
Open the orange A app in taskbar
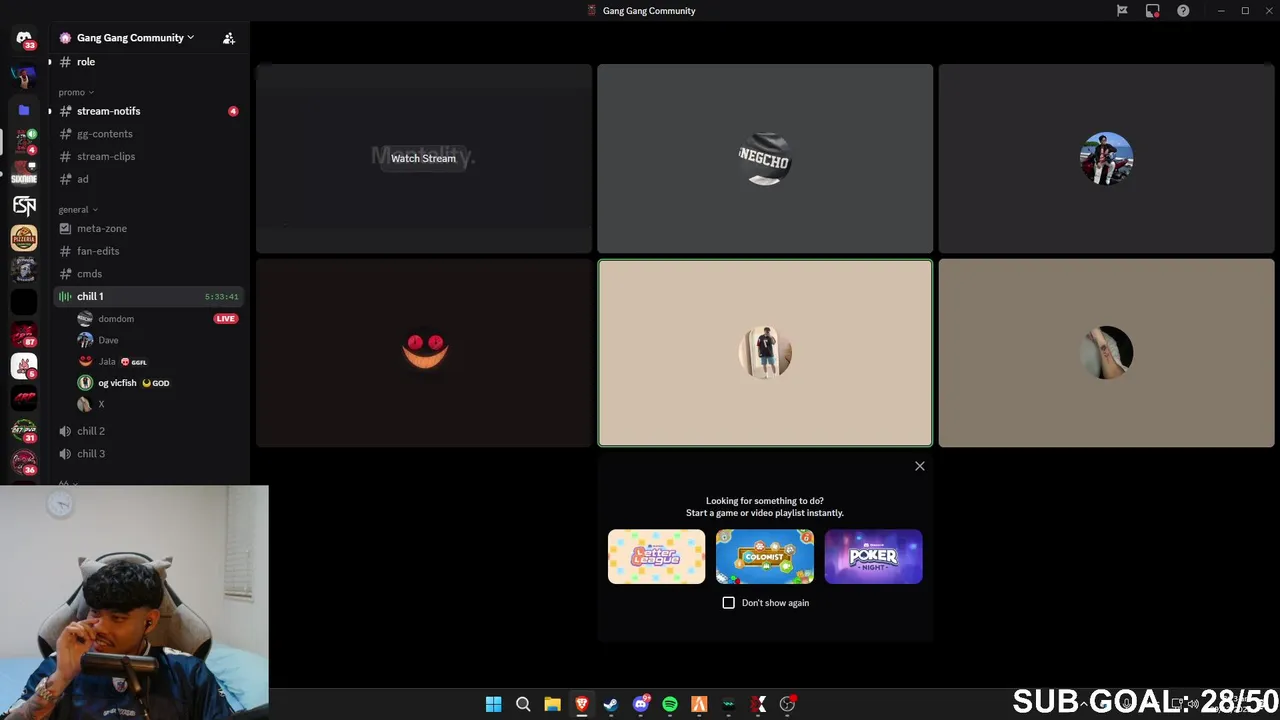(699, 704)
